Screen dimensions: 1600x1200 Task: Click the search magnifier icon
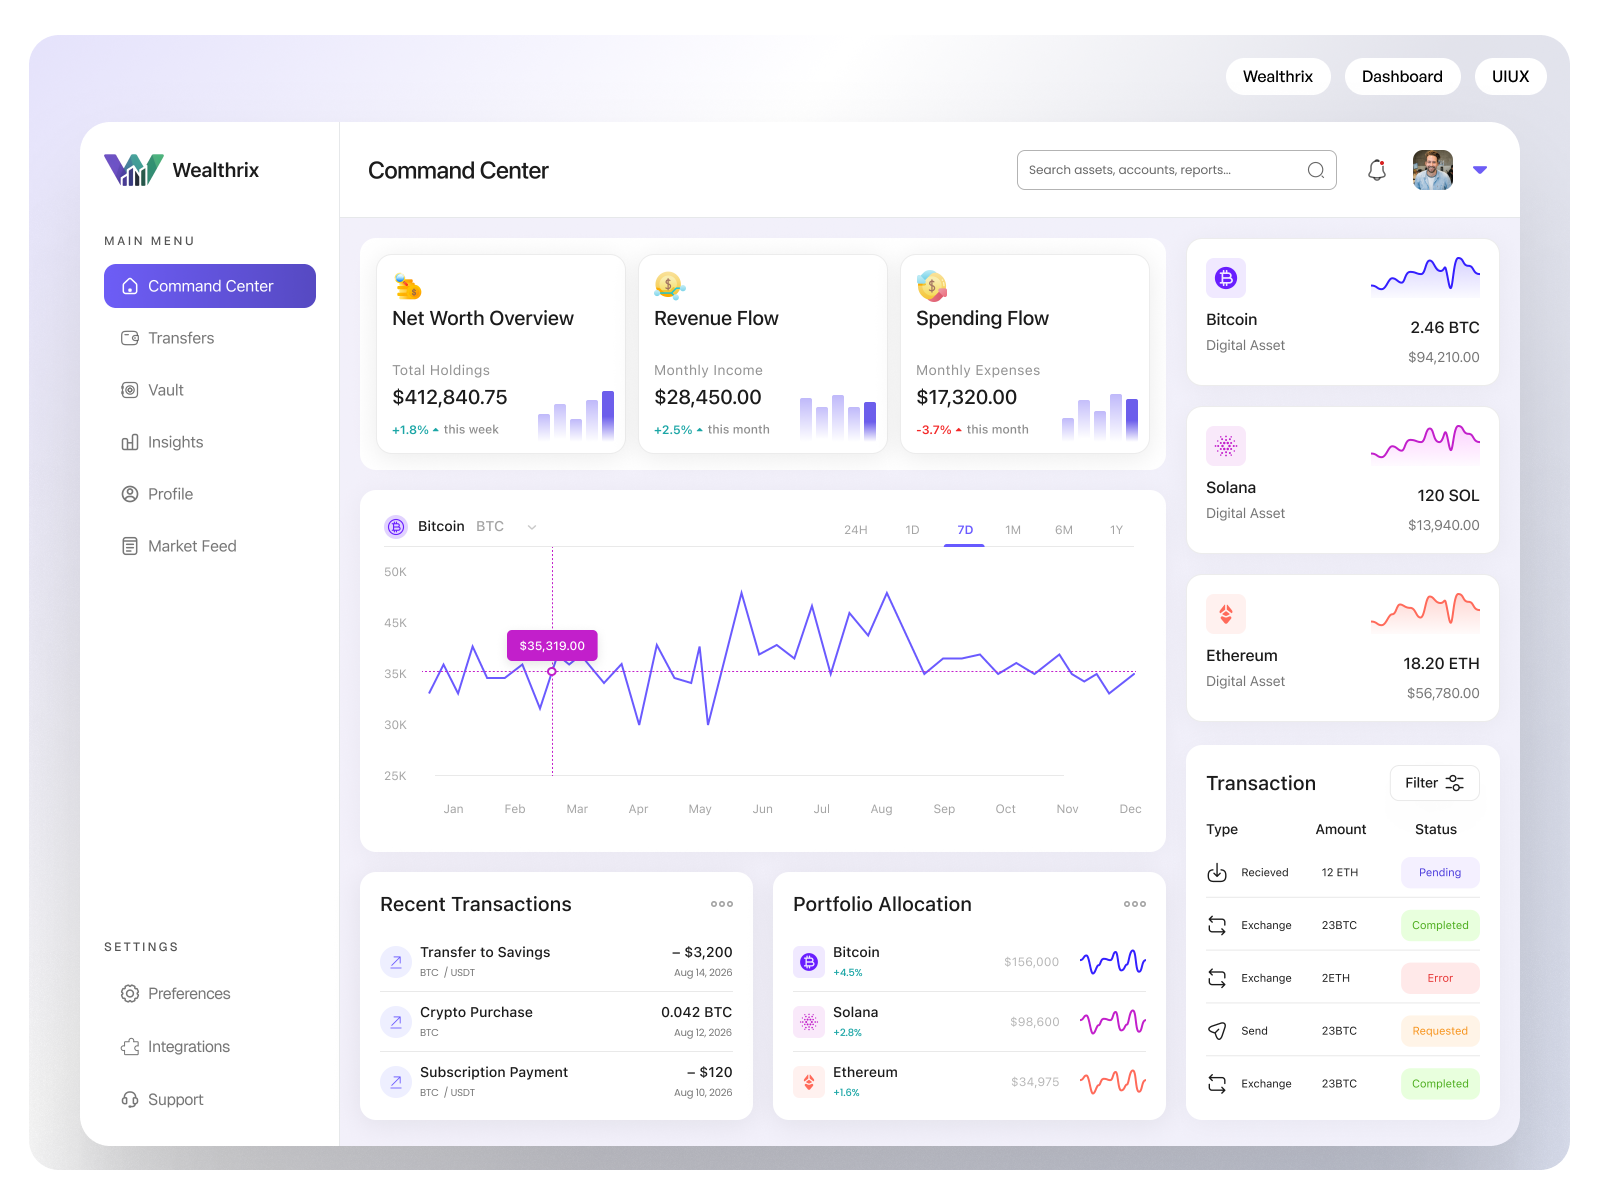(1316, 170)
